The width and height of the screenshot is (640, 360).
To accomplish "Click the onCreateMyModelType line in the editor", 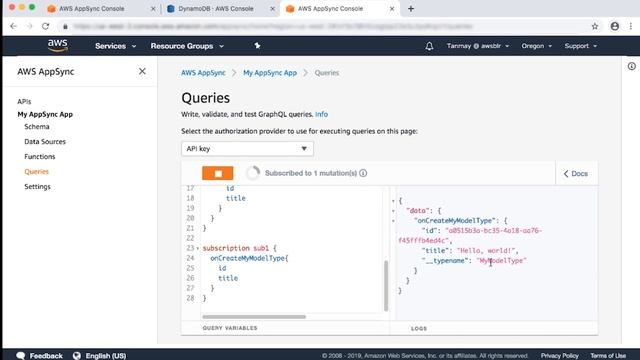I will tap(249, 258).
